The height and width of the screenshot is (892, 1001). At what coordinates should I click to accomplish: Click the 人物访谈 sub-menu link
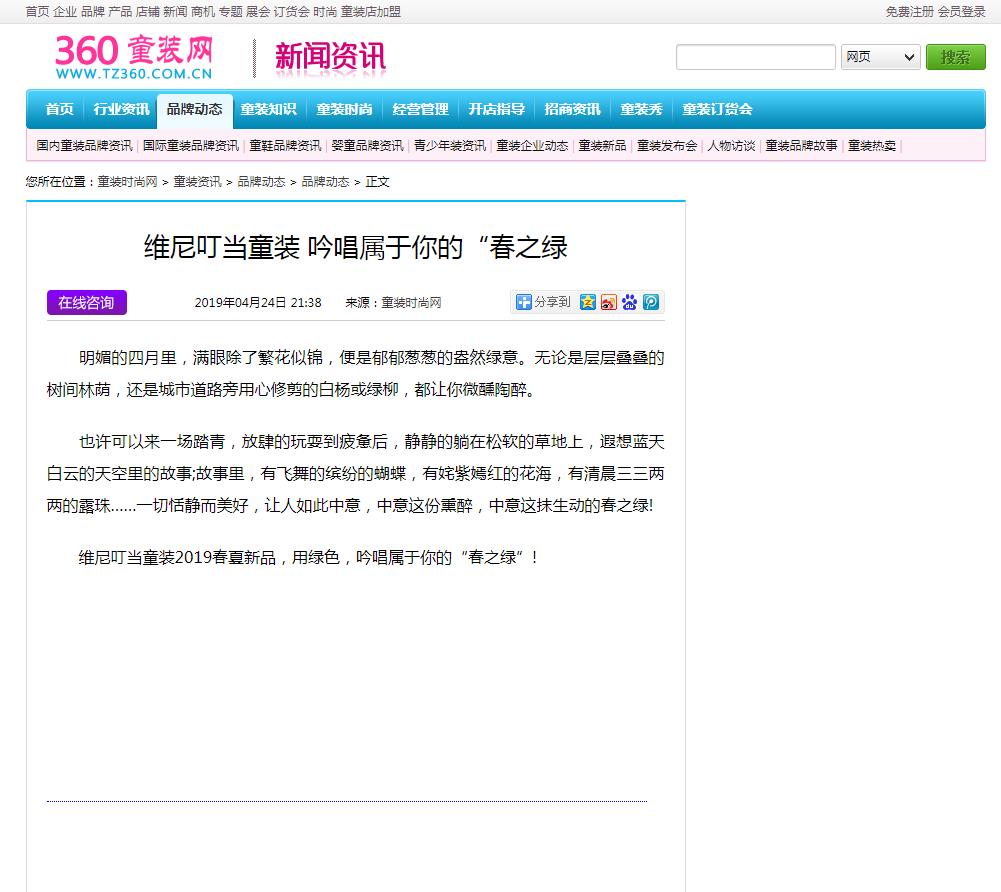point(732,146)
